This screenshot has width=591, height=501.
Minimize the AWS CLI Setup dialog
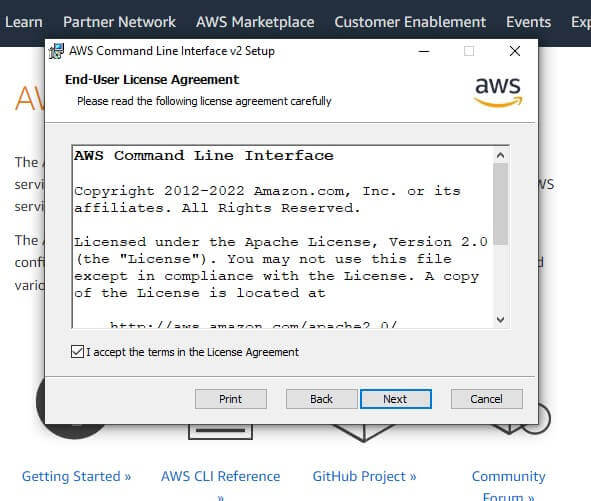[x=424, y=51]
